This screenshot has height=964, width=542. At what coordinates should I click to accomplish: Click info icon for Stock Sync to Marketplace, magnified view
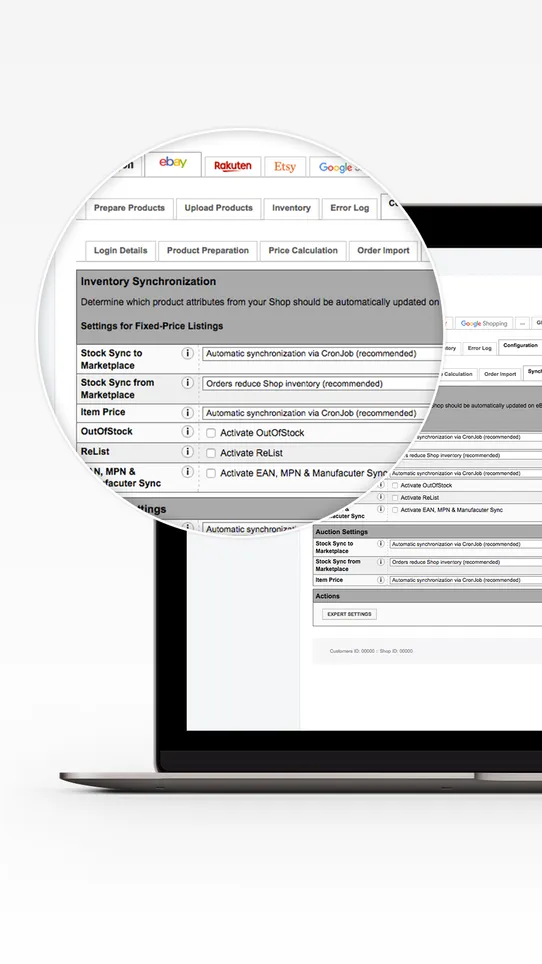(187, 354)
